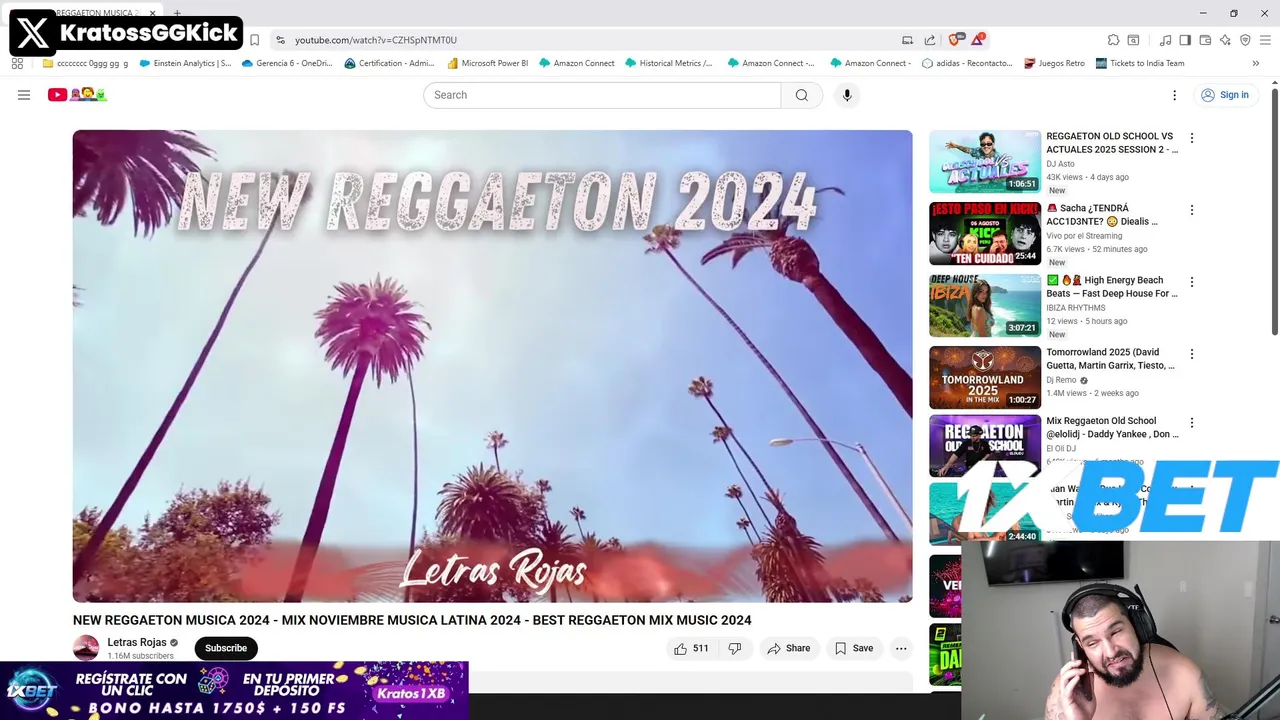Close the Reggaeton Musica browser tab
The width and height of the screenshot is (1280, 720).
(x=152, y=13)
